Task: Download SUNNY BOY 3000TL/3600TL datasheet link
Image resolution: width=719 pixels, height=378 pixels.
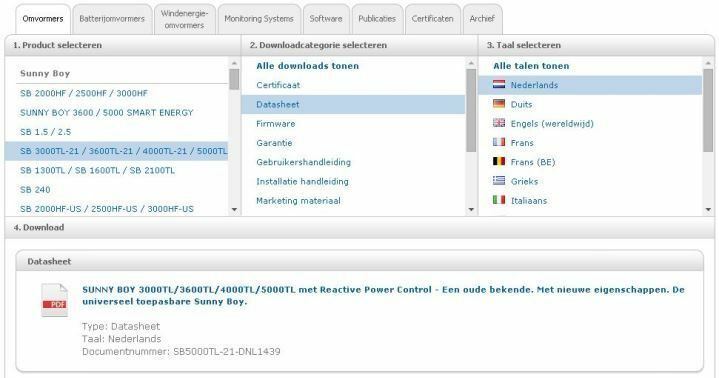Action: 383,295
